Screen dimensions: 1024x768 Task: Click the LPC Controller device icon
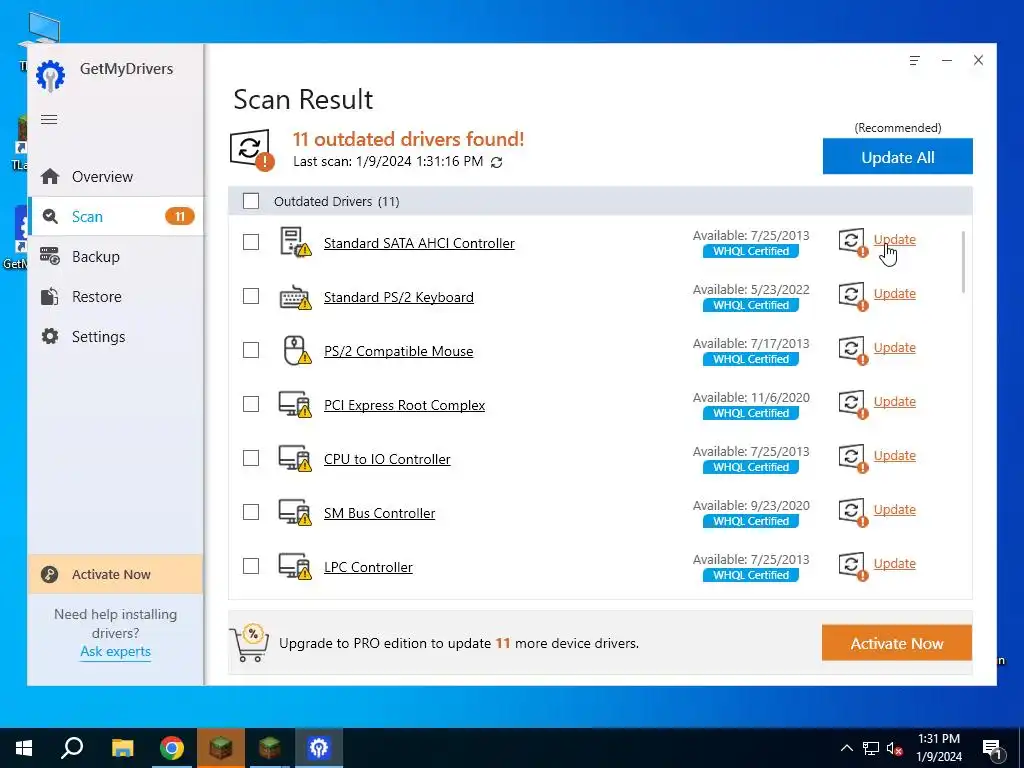click(295, 567)
